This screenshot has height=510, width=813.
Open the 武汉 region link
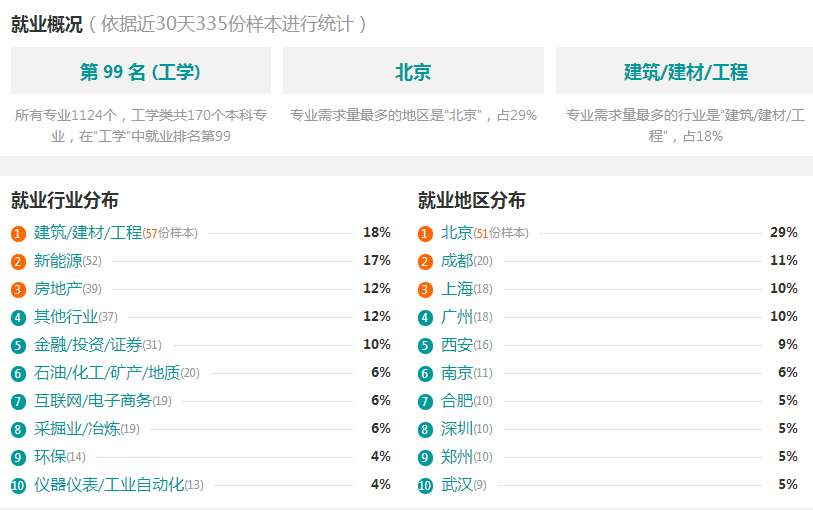coord(457,484)
